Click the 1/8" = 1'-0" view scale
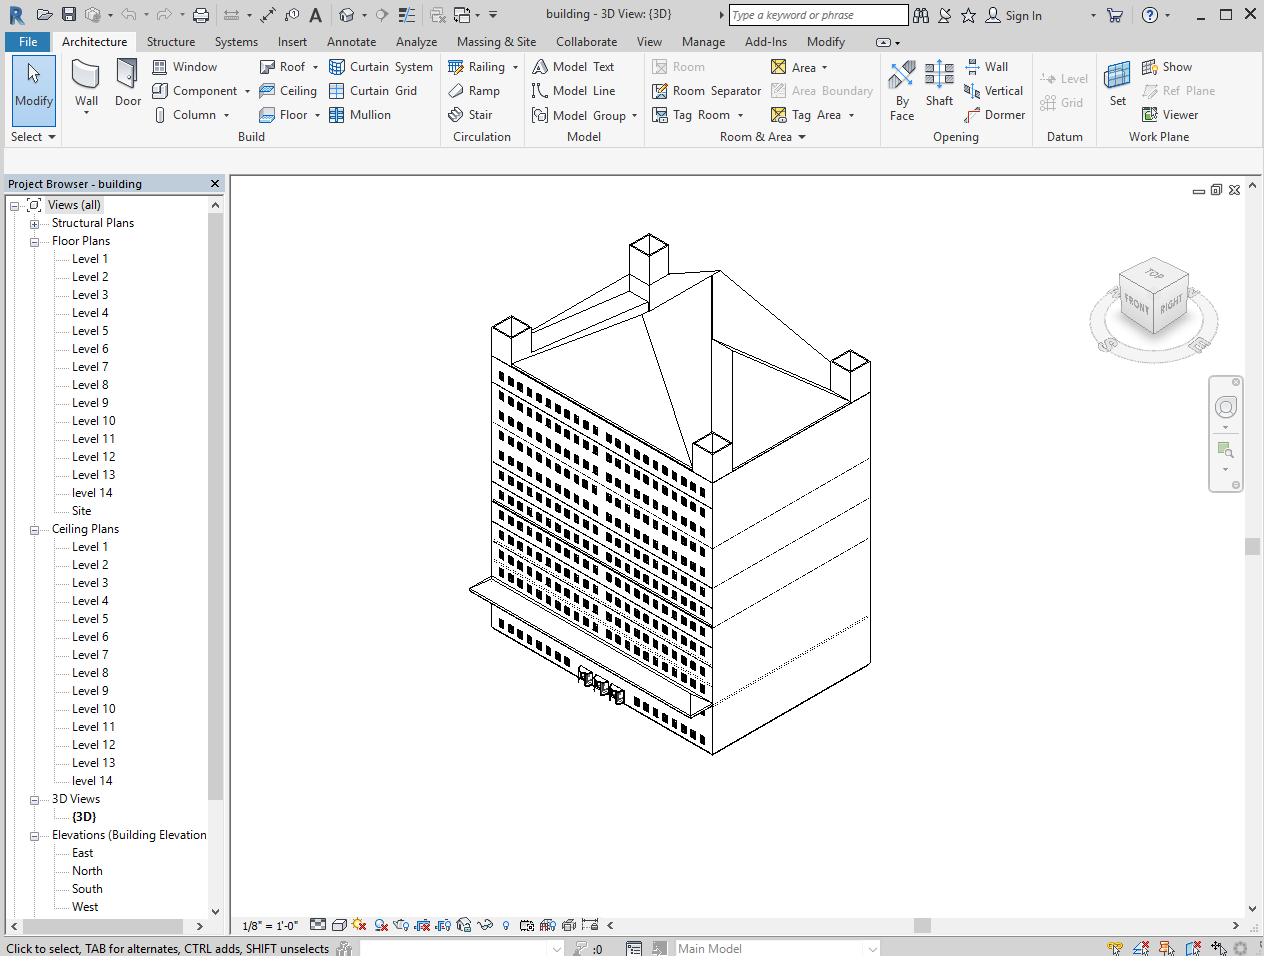 (x=270, y=925)
